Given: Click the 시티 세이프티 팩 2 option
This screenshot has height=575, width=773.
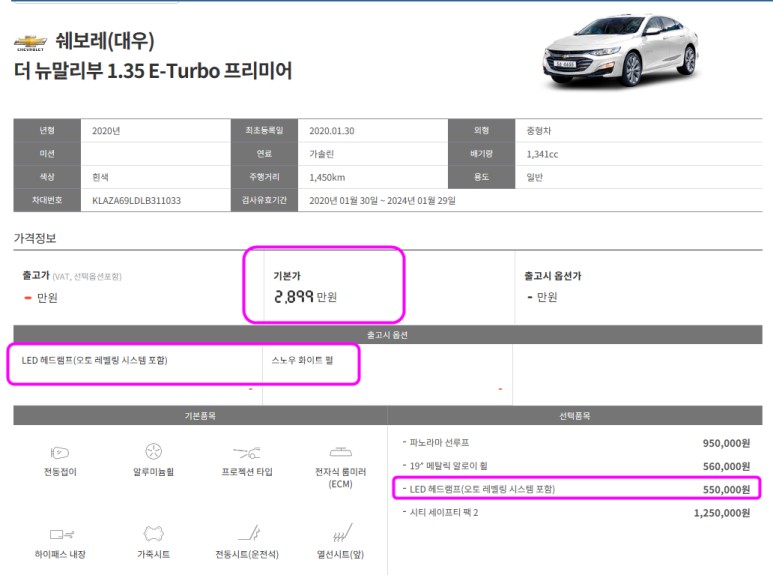Looking at the screenshot, I should (576, 513).
